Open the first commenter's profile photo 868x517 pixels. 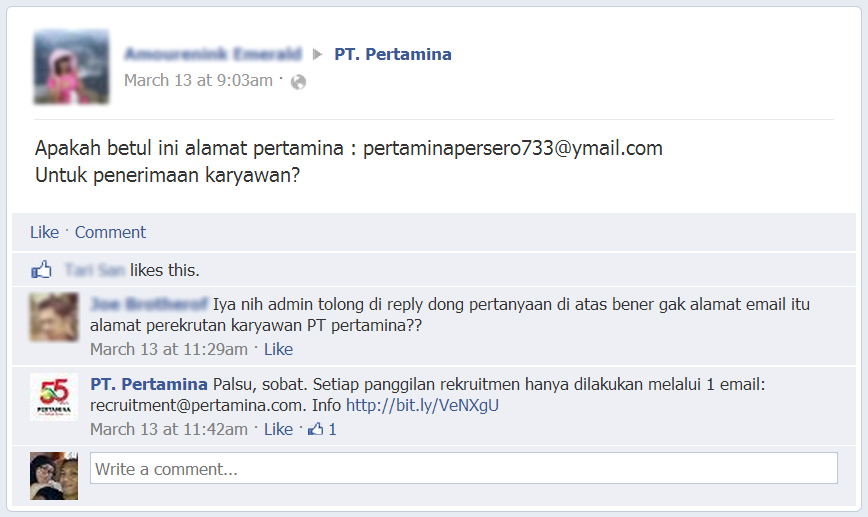[54, 317]
